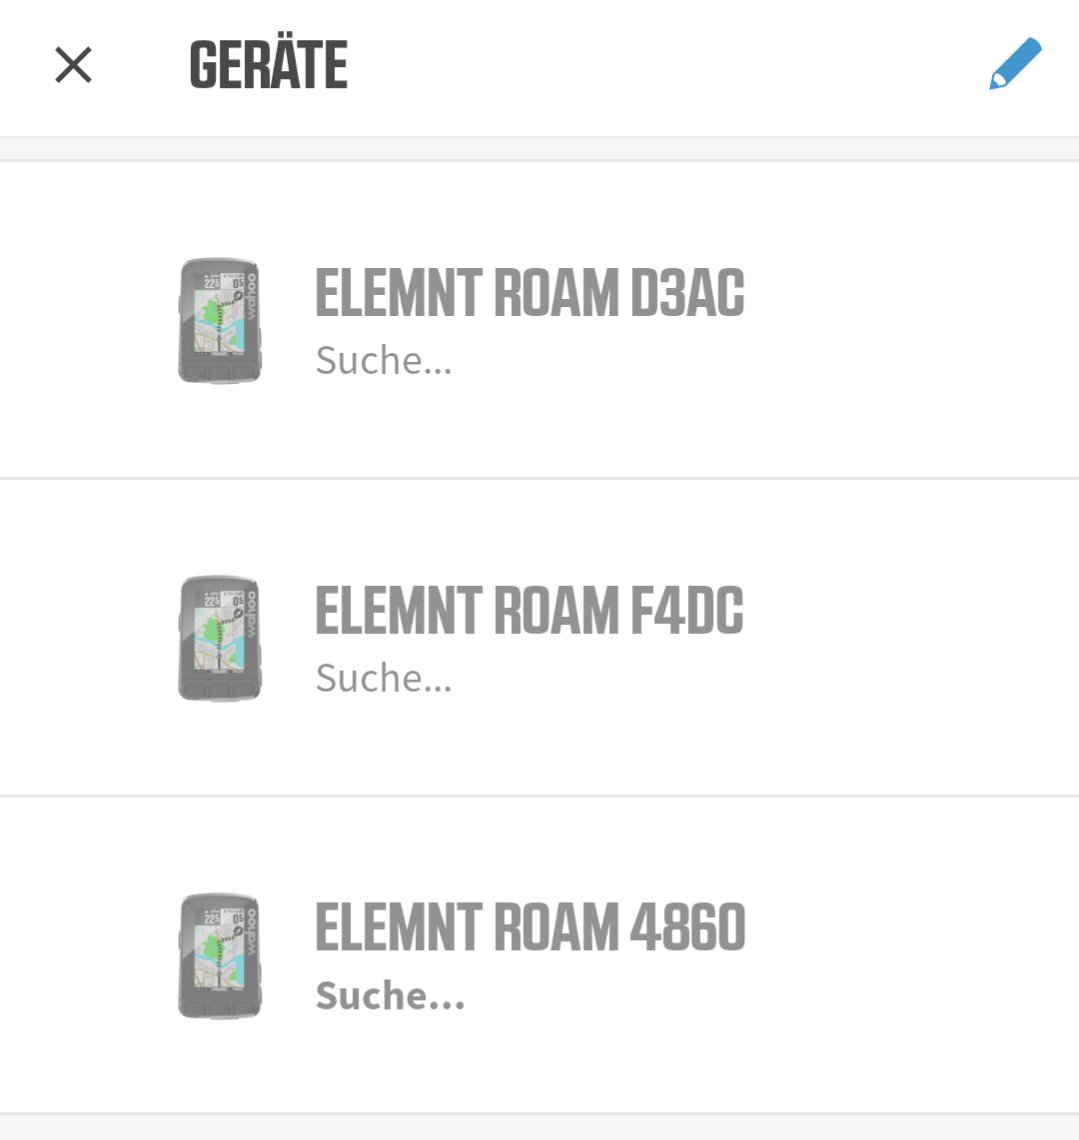Tap the ELEMNT ROAM F4DC device image
The image size is (1079, 1140).
tap(220, 638)
